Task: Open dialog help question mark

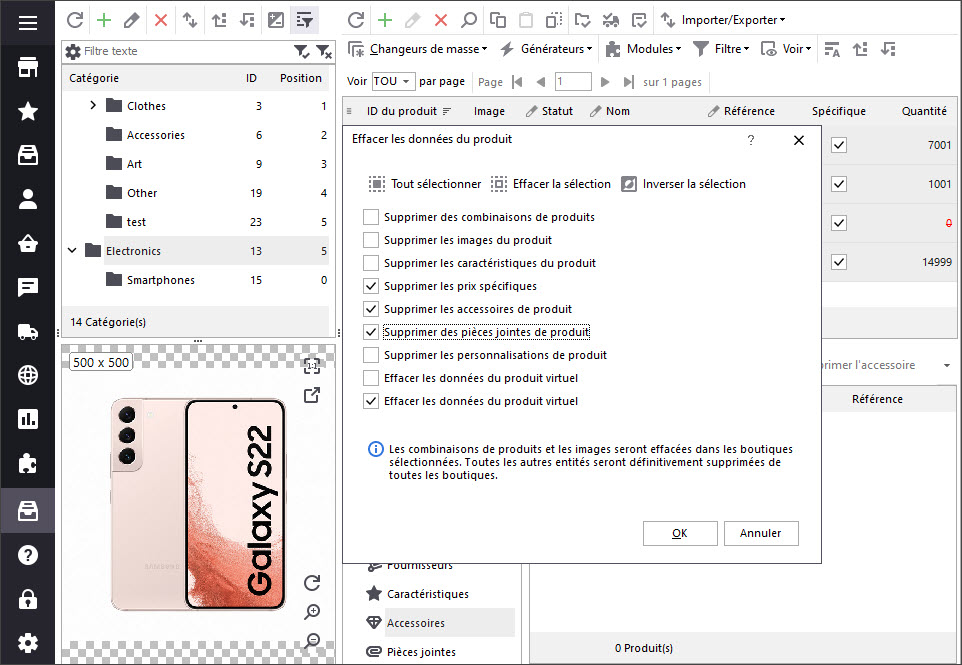Action: pyautogui.click(x=750, y=140)
